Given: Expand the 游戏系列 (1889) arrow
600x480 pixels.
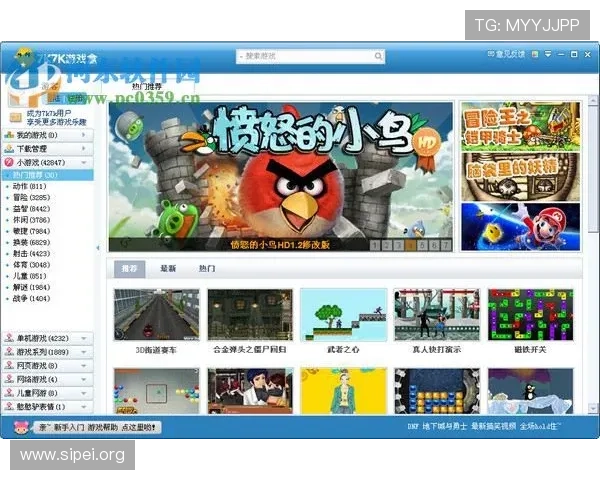Looking at the screenshot, I should pos(83,352).
